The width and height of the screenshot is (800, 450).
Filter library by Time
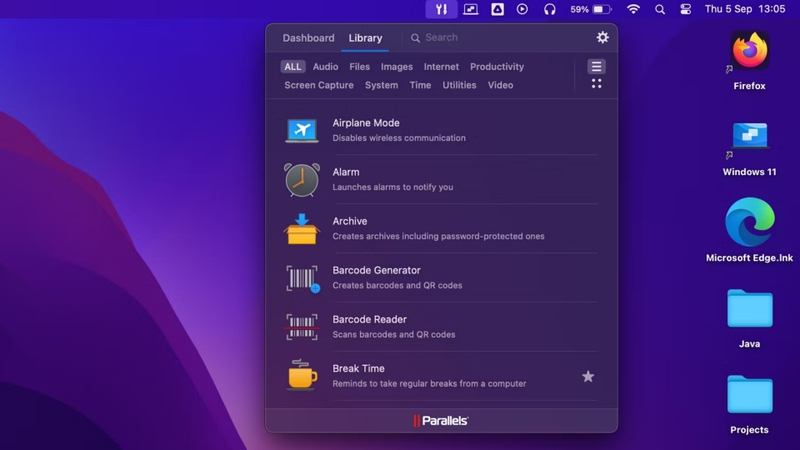pyautogui.click(x=420, y=85)
